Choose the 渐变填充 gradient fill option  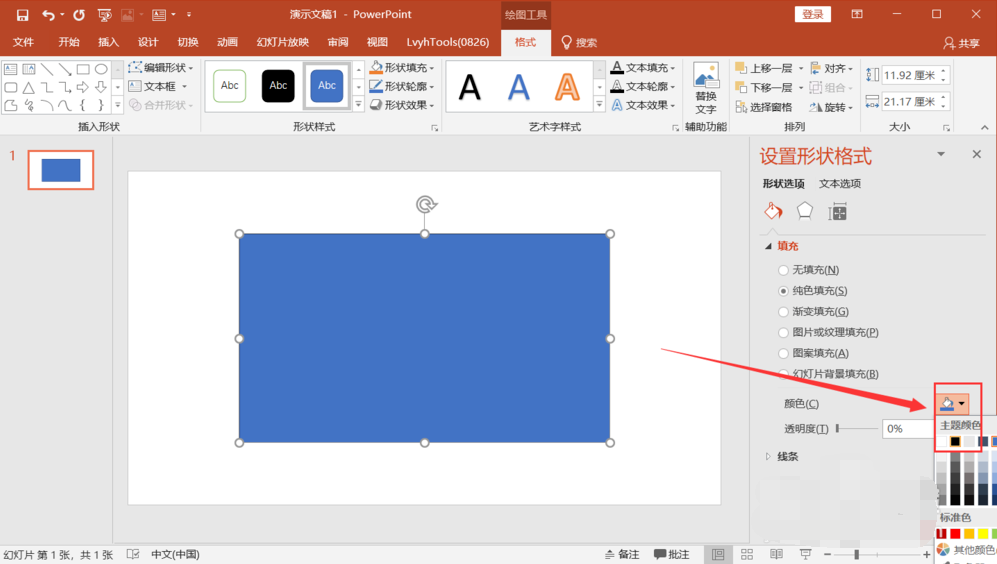(784, 312)
